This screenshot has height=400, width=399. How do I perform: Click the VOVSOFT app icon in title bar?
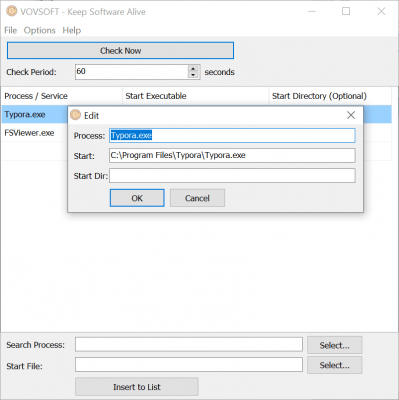click(12, 11)
